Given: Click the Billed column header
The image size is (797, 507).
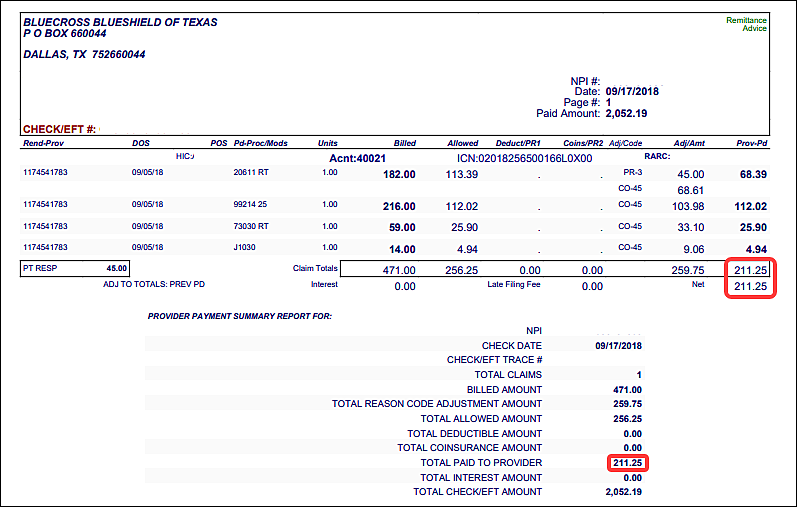Looking at the screenshot, I should 404,143.
